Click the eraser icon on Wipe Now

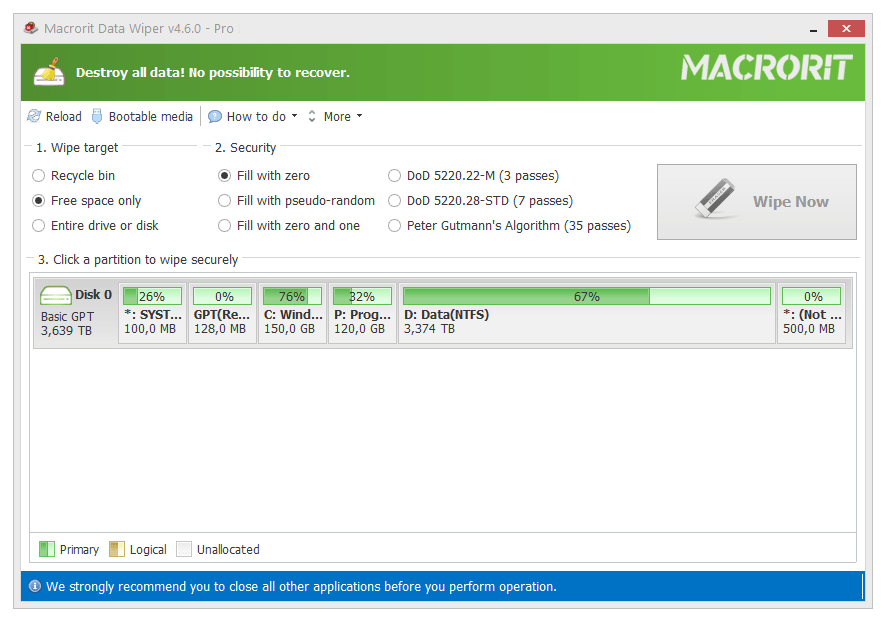(x=715, y=198)
